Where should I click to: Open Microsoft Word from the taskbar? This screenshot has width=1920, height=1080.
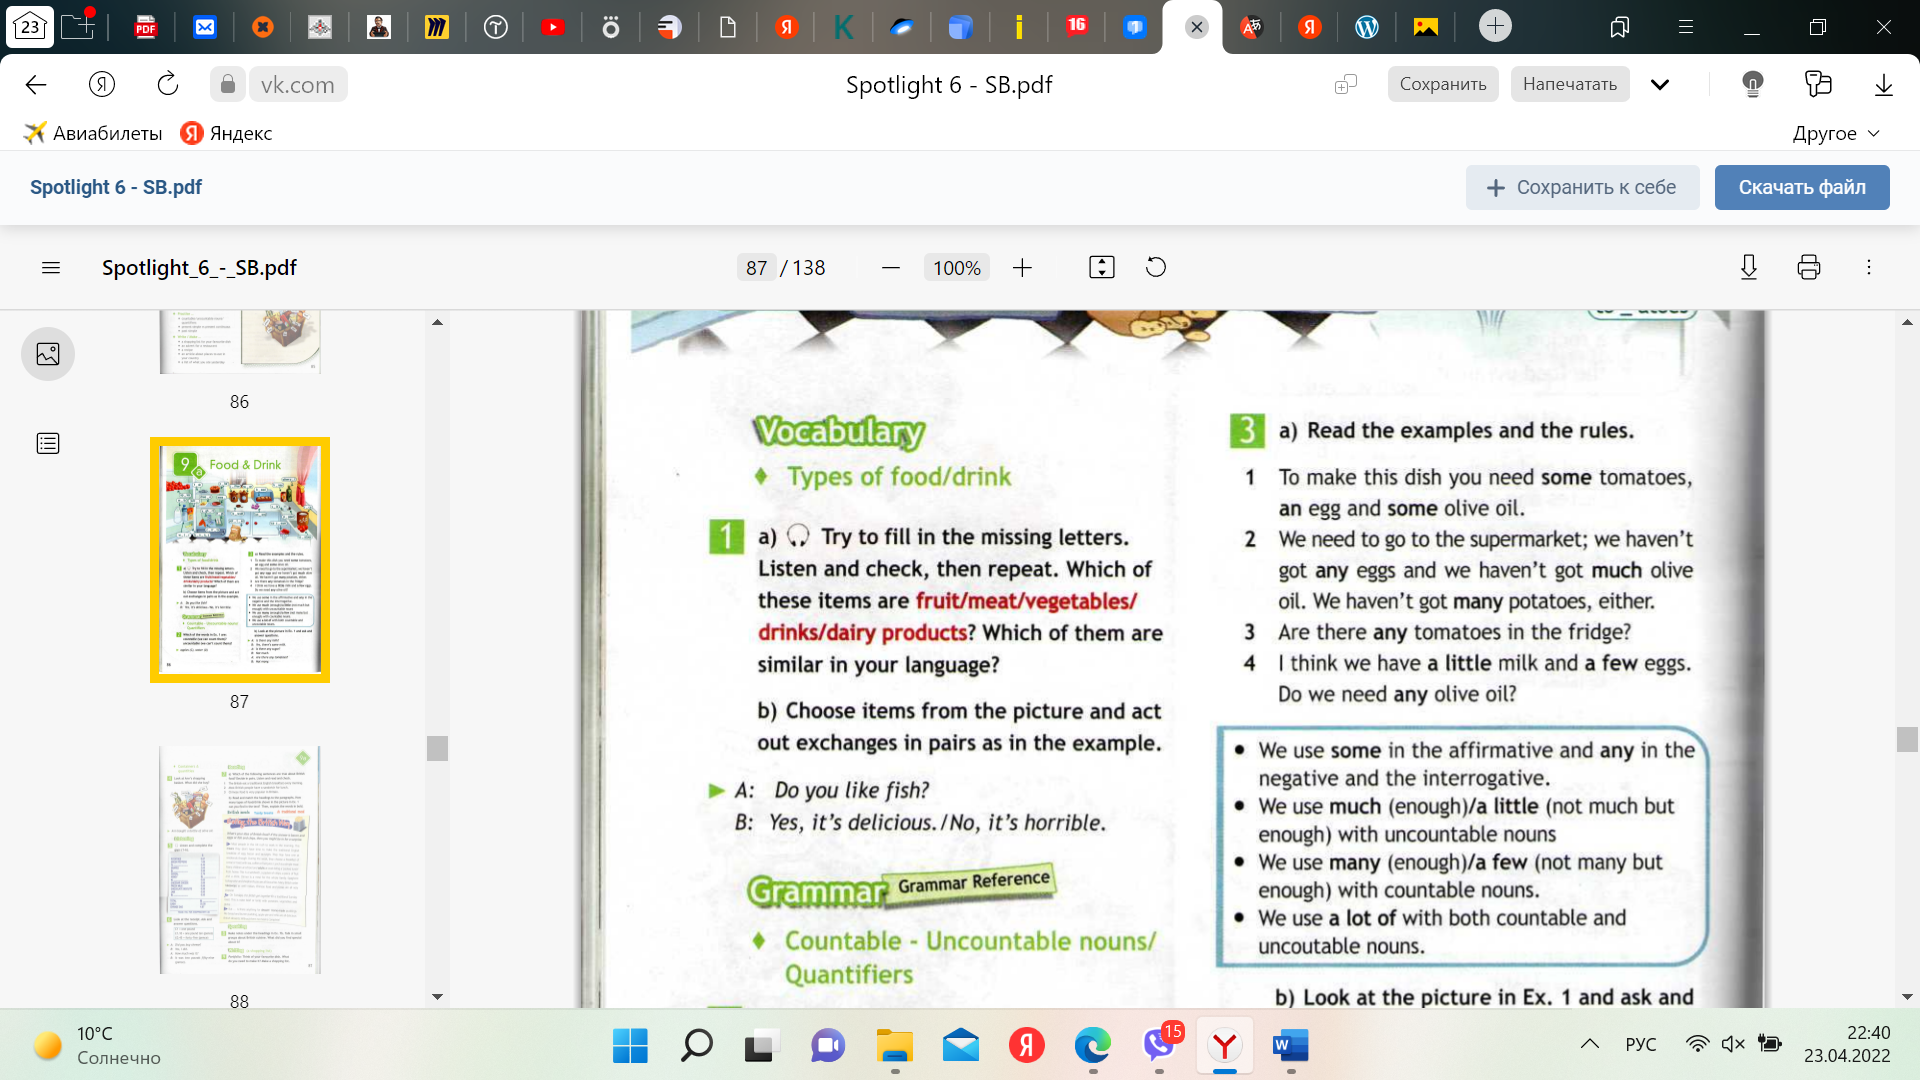[x=1291, y=1046]
